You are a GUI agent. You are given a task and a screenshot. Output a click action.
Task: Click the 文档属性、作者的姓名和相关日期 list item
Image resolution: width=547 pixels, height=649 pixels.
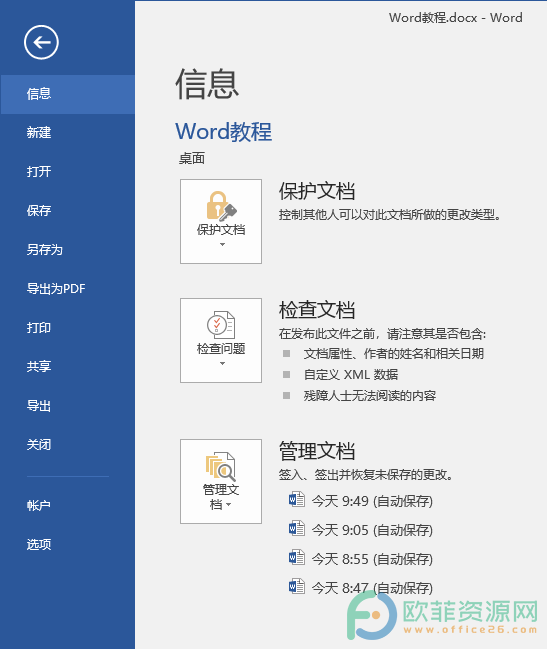pos(393,353)
